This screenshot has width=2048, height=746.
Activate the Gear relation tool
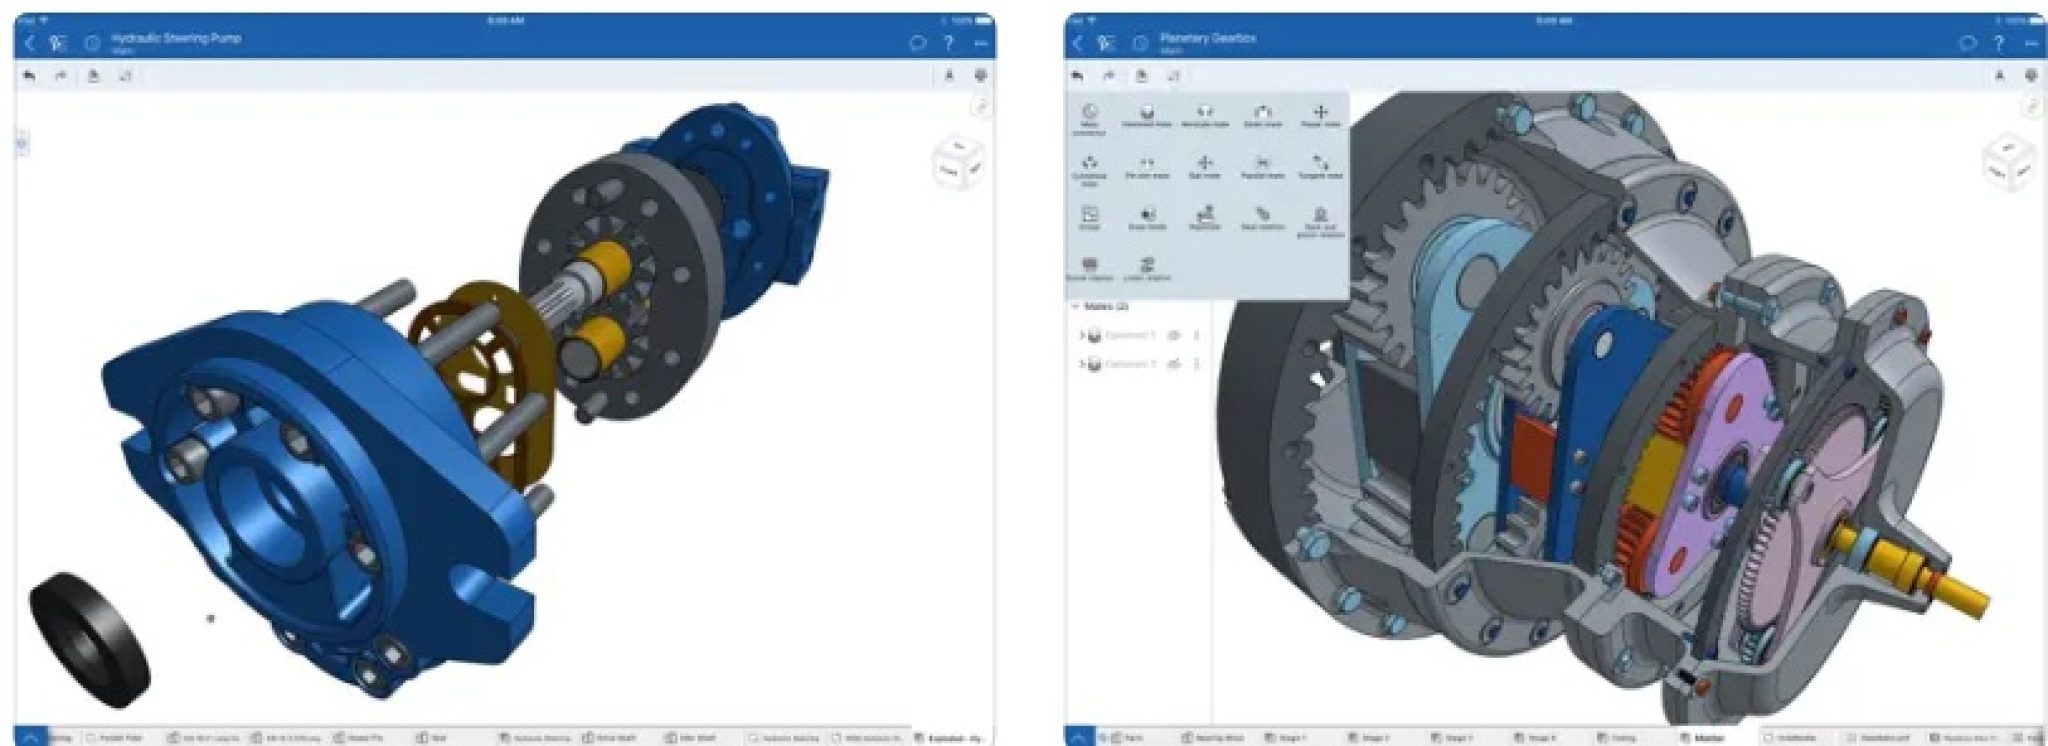point(1262,217)
